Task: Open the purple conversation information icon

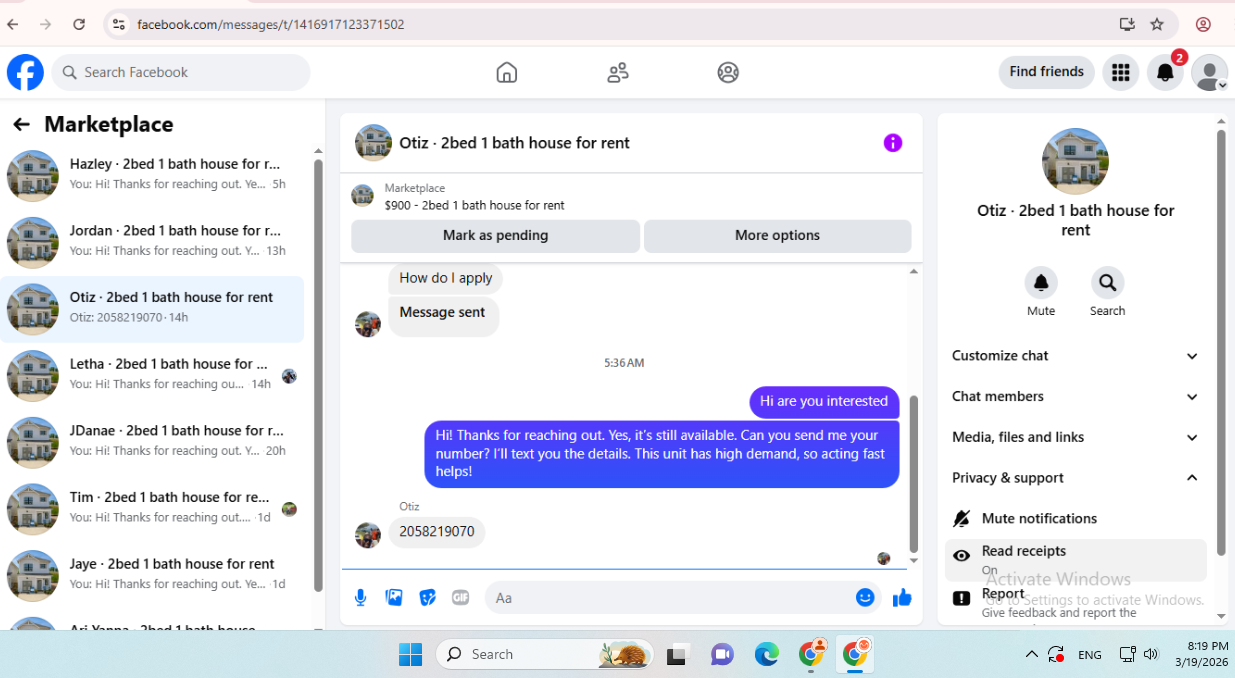Action: [x=893, y=143]
